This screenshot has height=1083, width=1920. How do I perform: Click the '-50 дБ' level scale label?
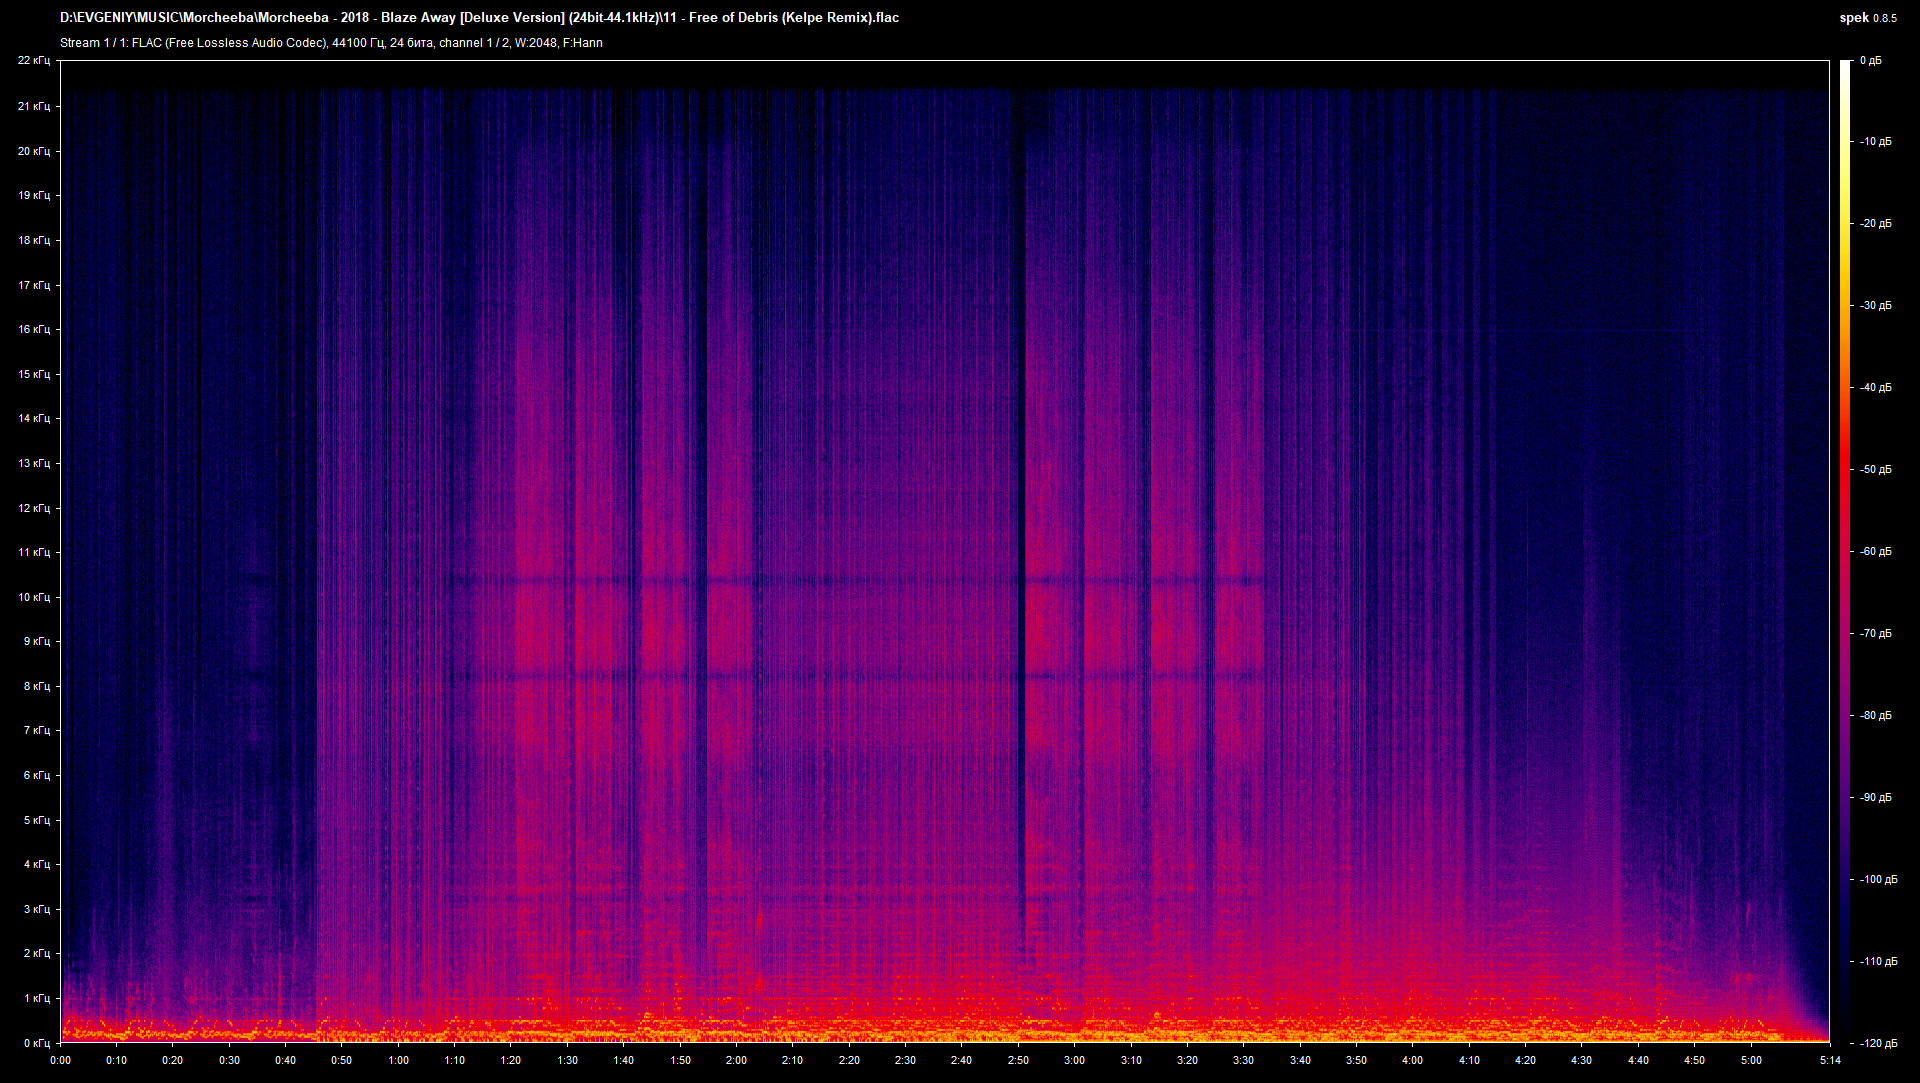1876,470
